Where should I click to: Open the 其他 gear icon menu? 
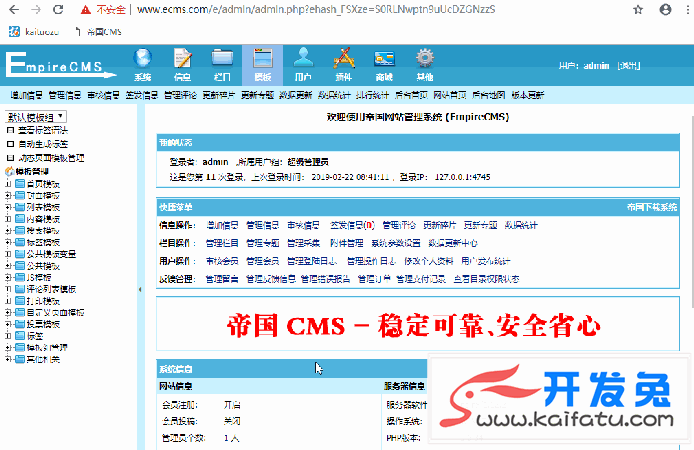pyautogui.click(x=424, y=65)
